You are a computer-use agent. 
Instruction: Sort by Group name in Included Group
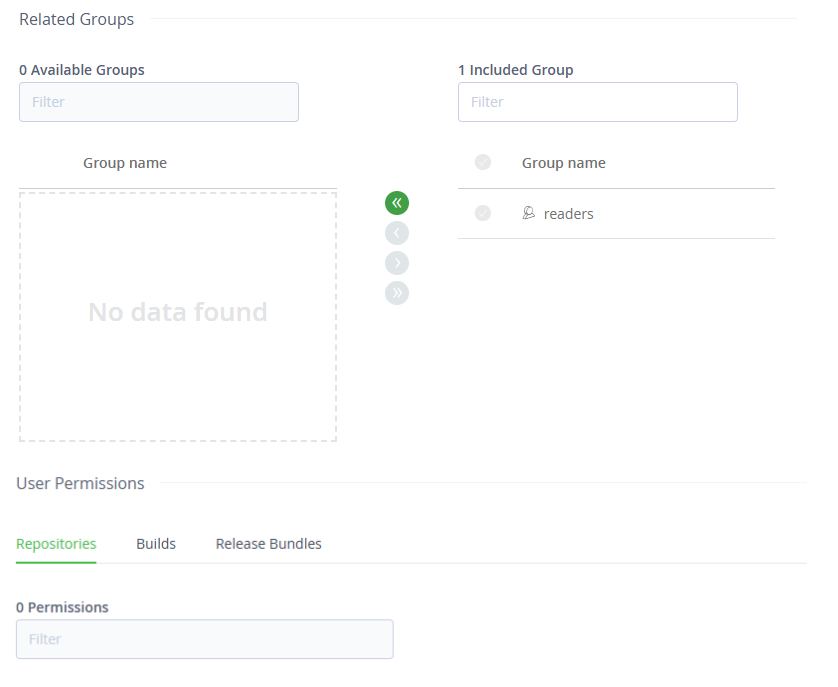(x=564, y=163)
